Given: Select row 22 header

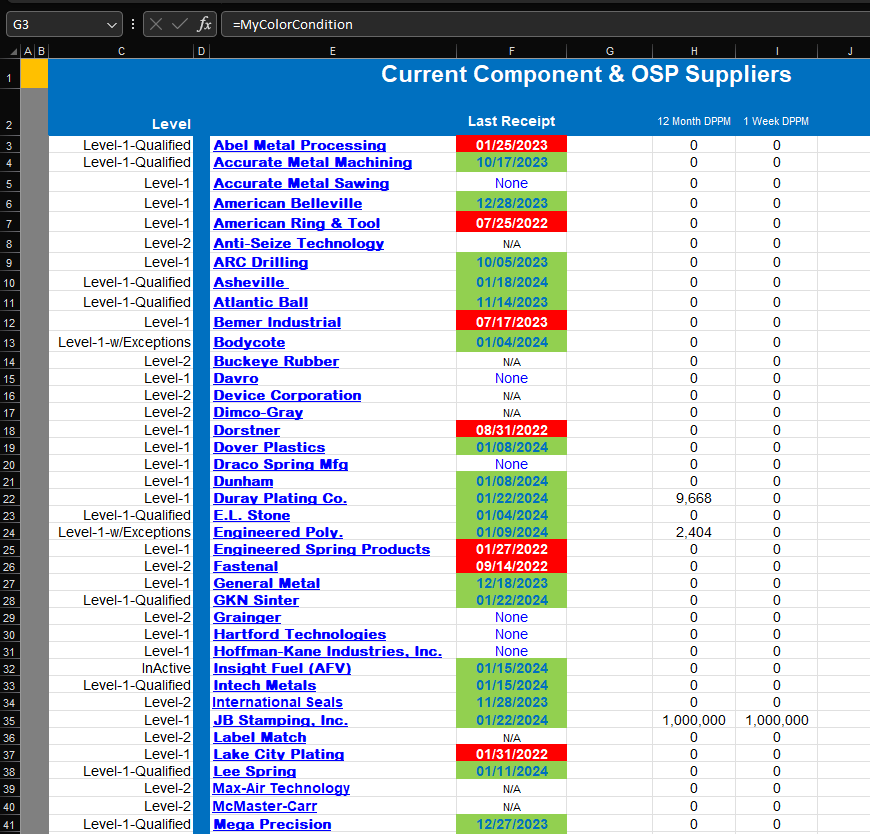Looking at the screenshot, I should pyautogui.click(x=9, y=499).
